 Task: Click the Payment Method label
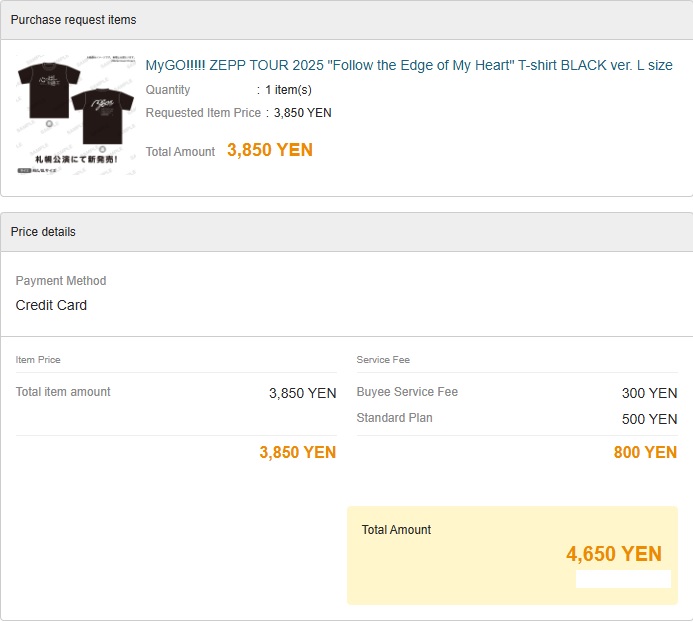(61, 281)
